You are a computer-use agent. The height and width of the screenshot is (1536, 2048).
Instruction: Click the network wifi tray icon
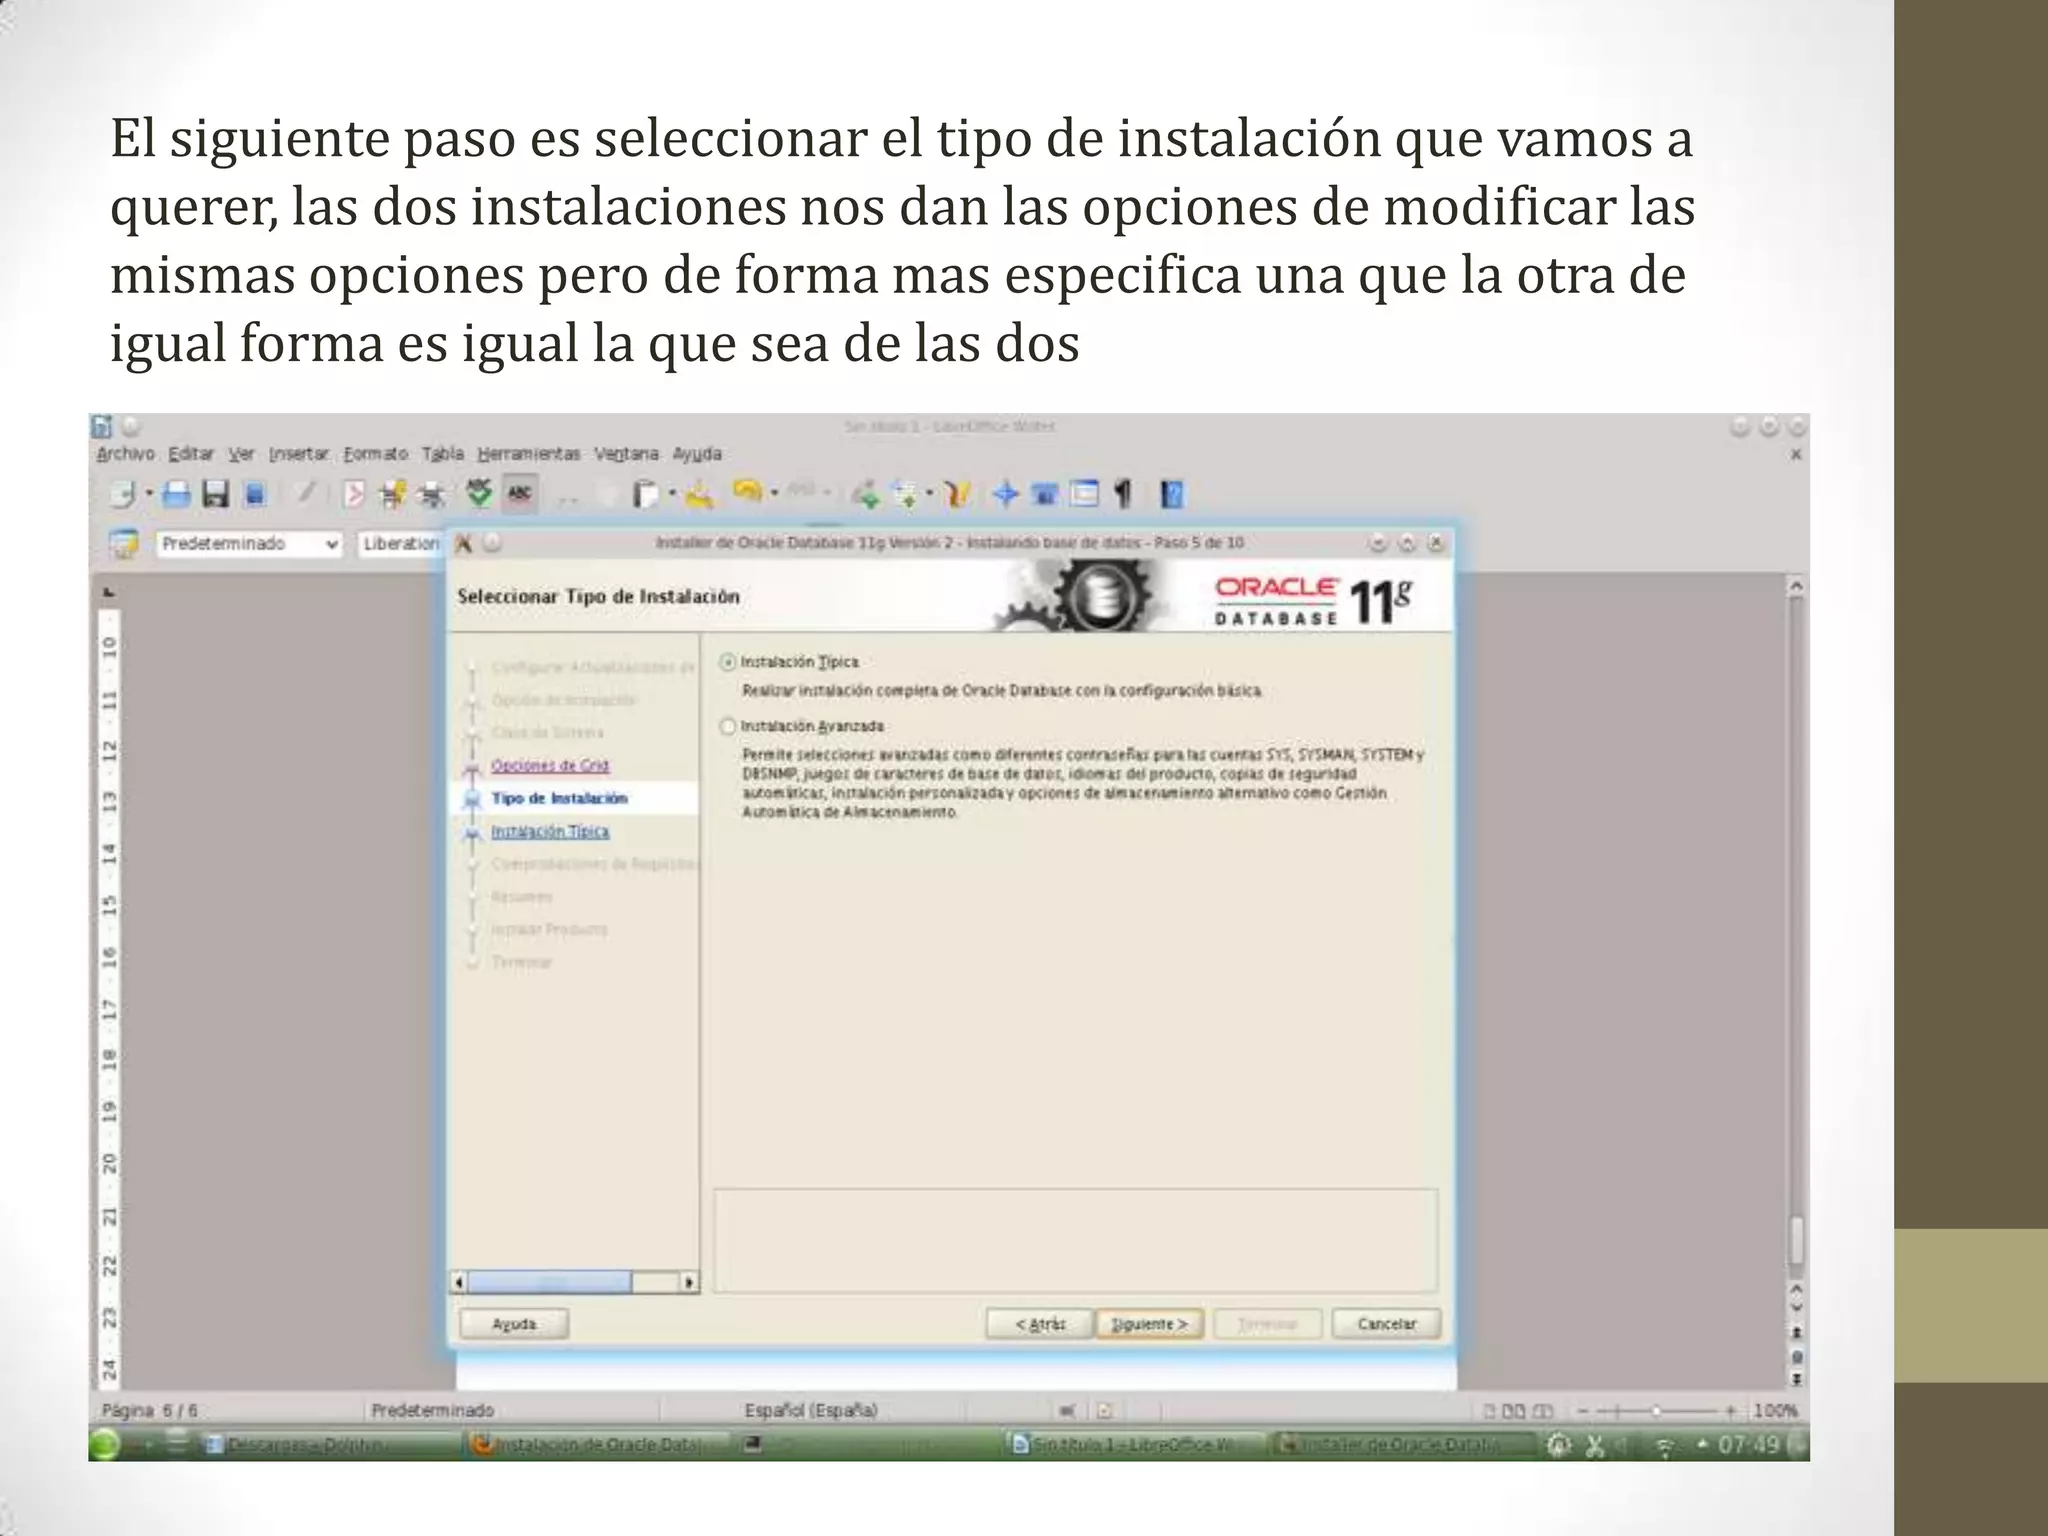(x=1665, y=1446)
